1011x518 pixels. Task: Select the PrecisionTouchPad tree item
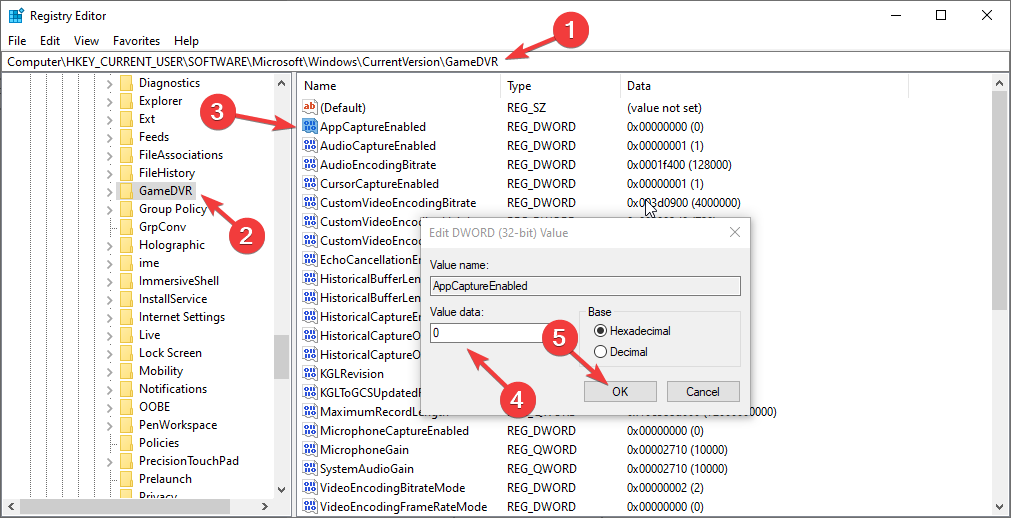click(x=189, y=461)
